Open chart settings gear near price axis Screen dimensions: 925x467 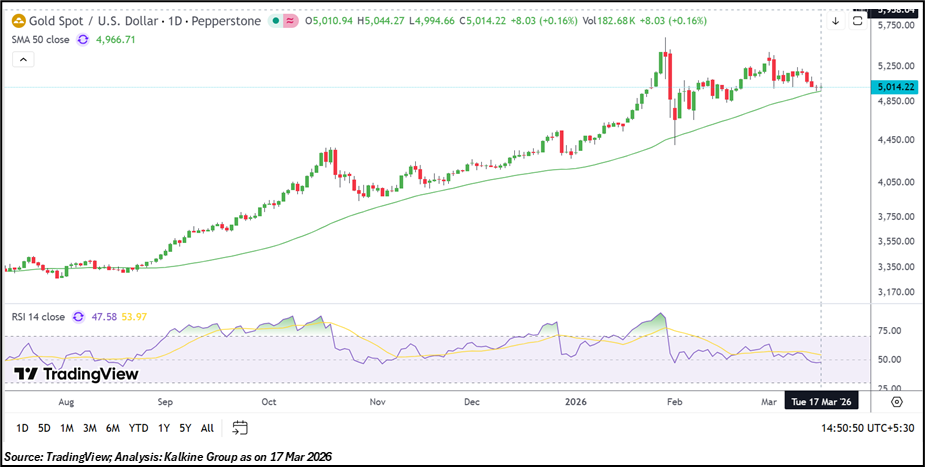click(896, 401)
